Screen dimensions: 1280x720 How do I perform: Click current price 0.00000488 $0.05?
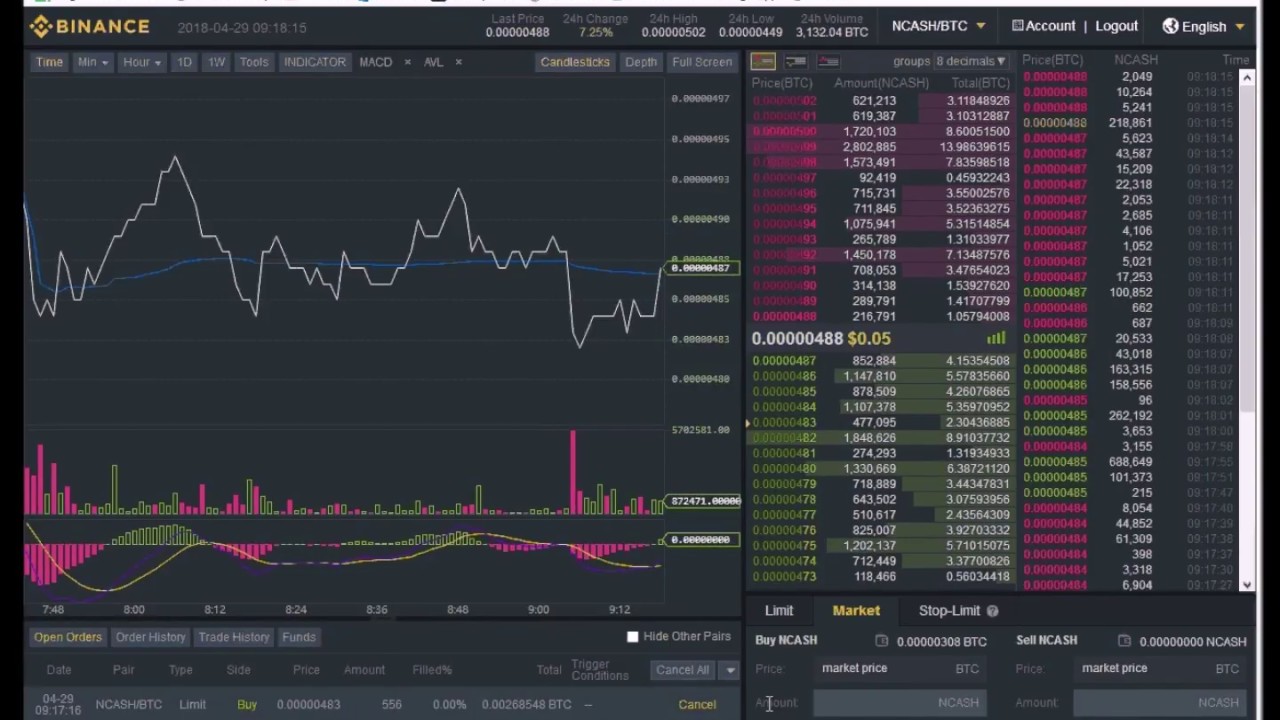coord(820,338)
